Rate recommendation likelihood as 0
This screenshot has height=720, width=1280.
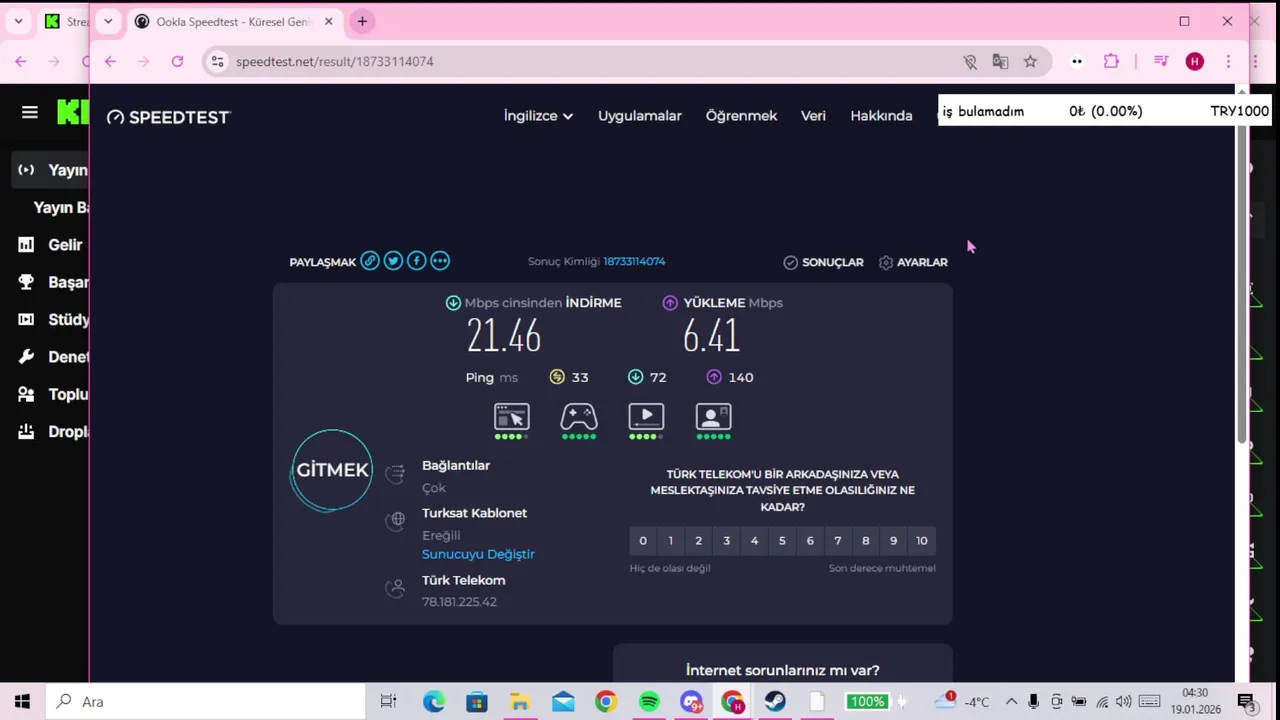643,541
